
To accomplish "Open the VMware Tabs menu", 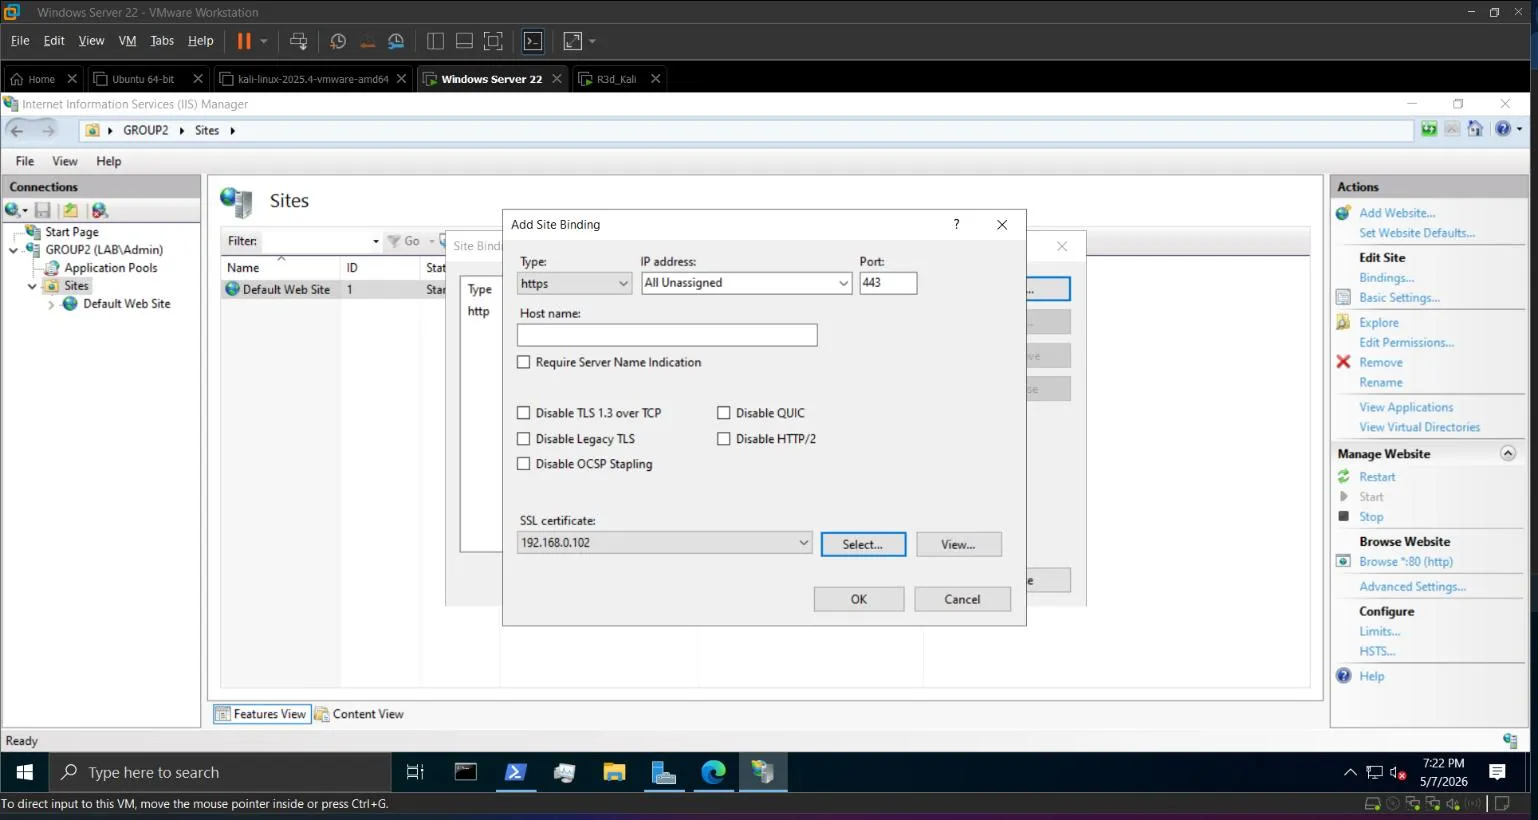I will tap(162, 41).
